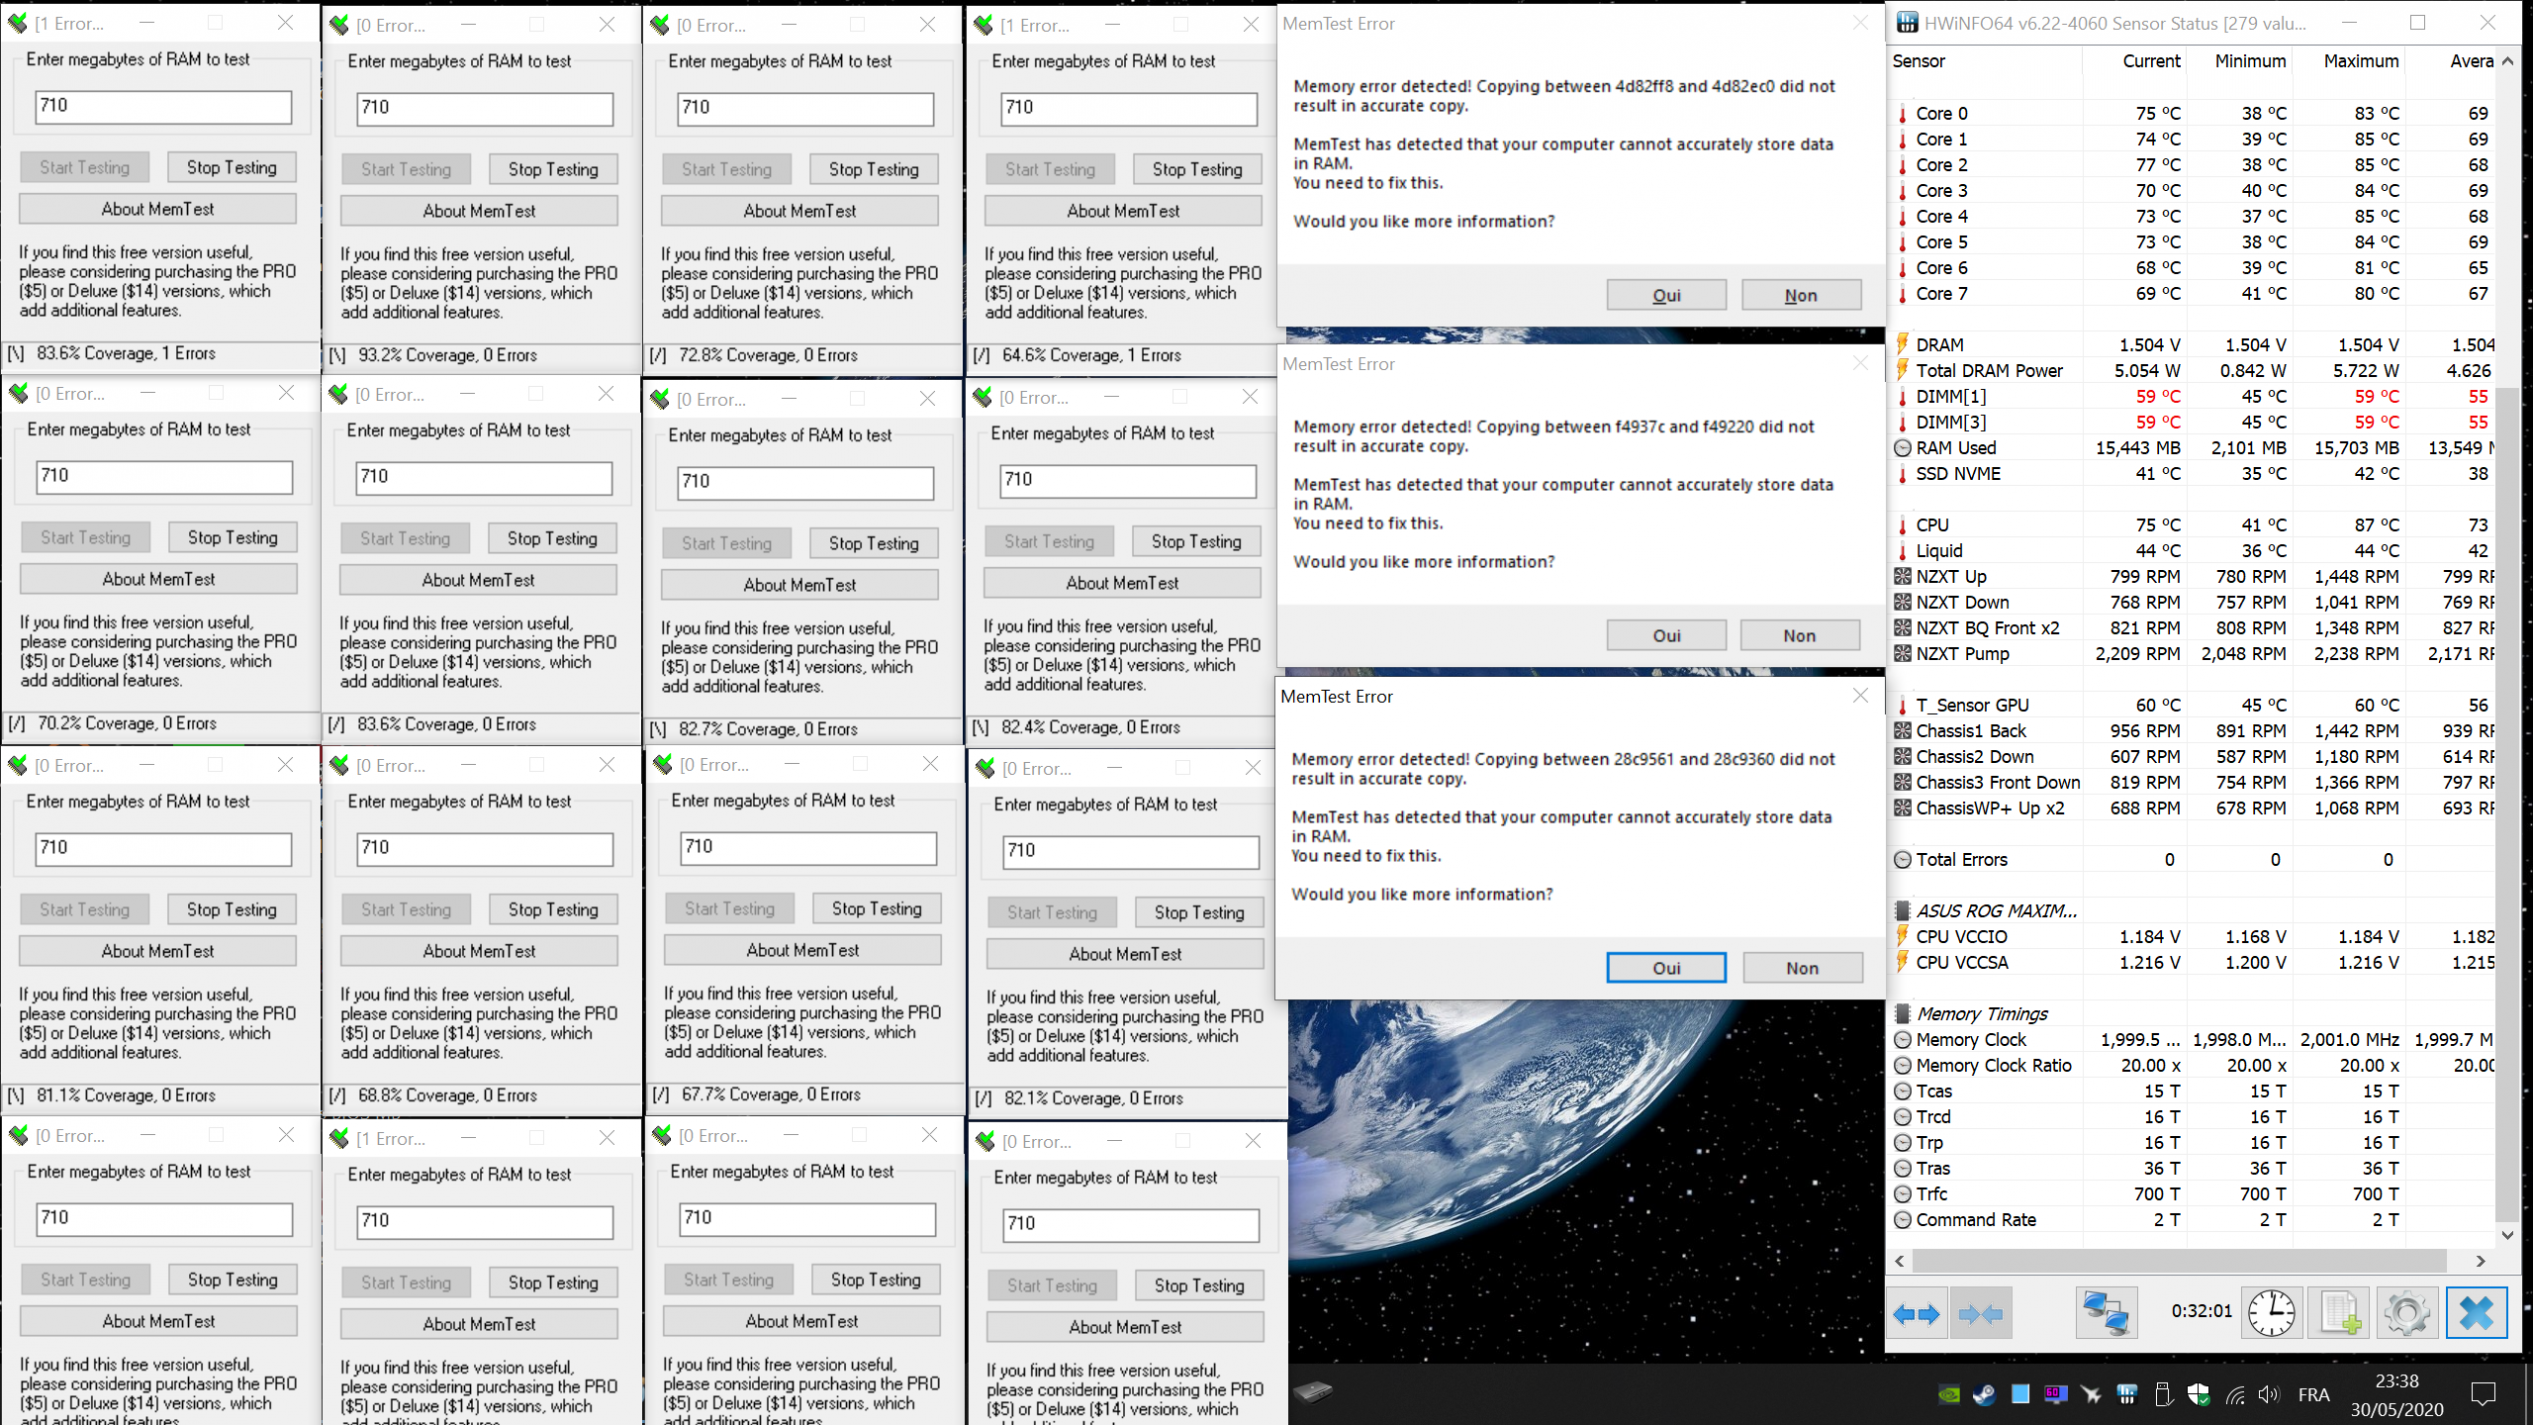Select 'CPU VCCSA' row in HWiNFO
Screen dimensions: 2533x1425
(2192, 962)
